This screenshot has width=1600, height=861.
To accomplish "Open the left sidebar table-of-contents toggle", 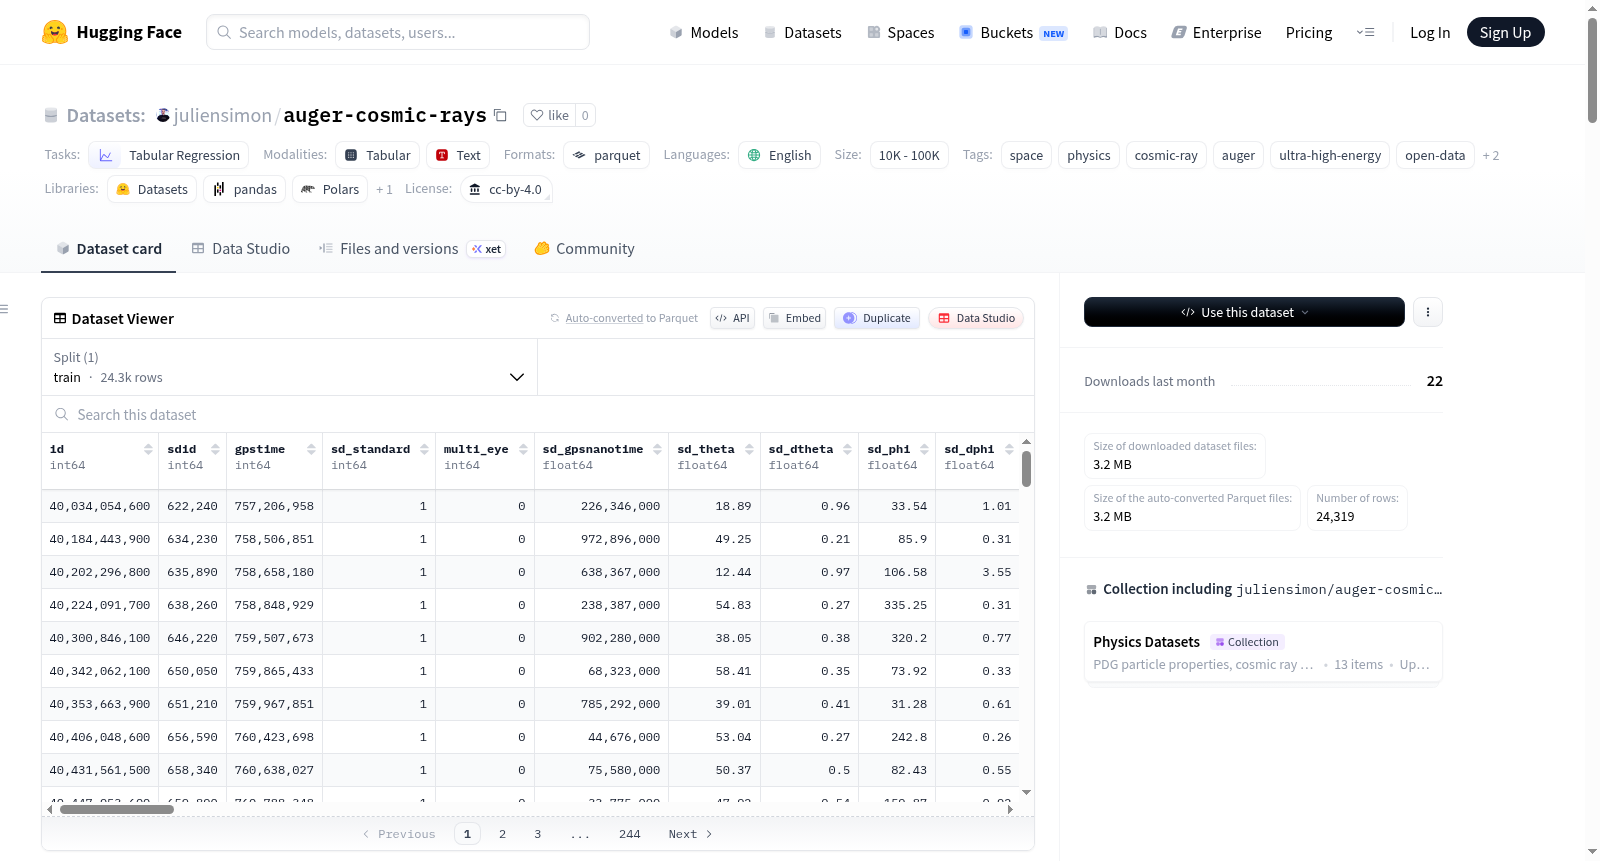I will click(5, 309).
